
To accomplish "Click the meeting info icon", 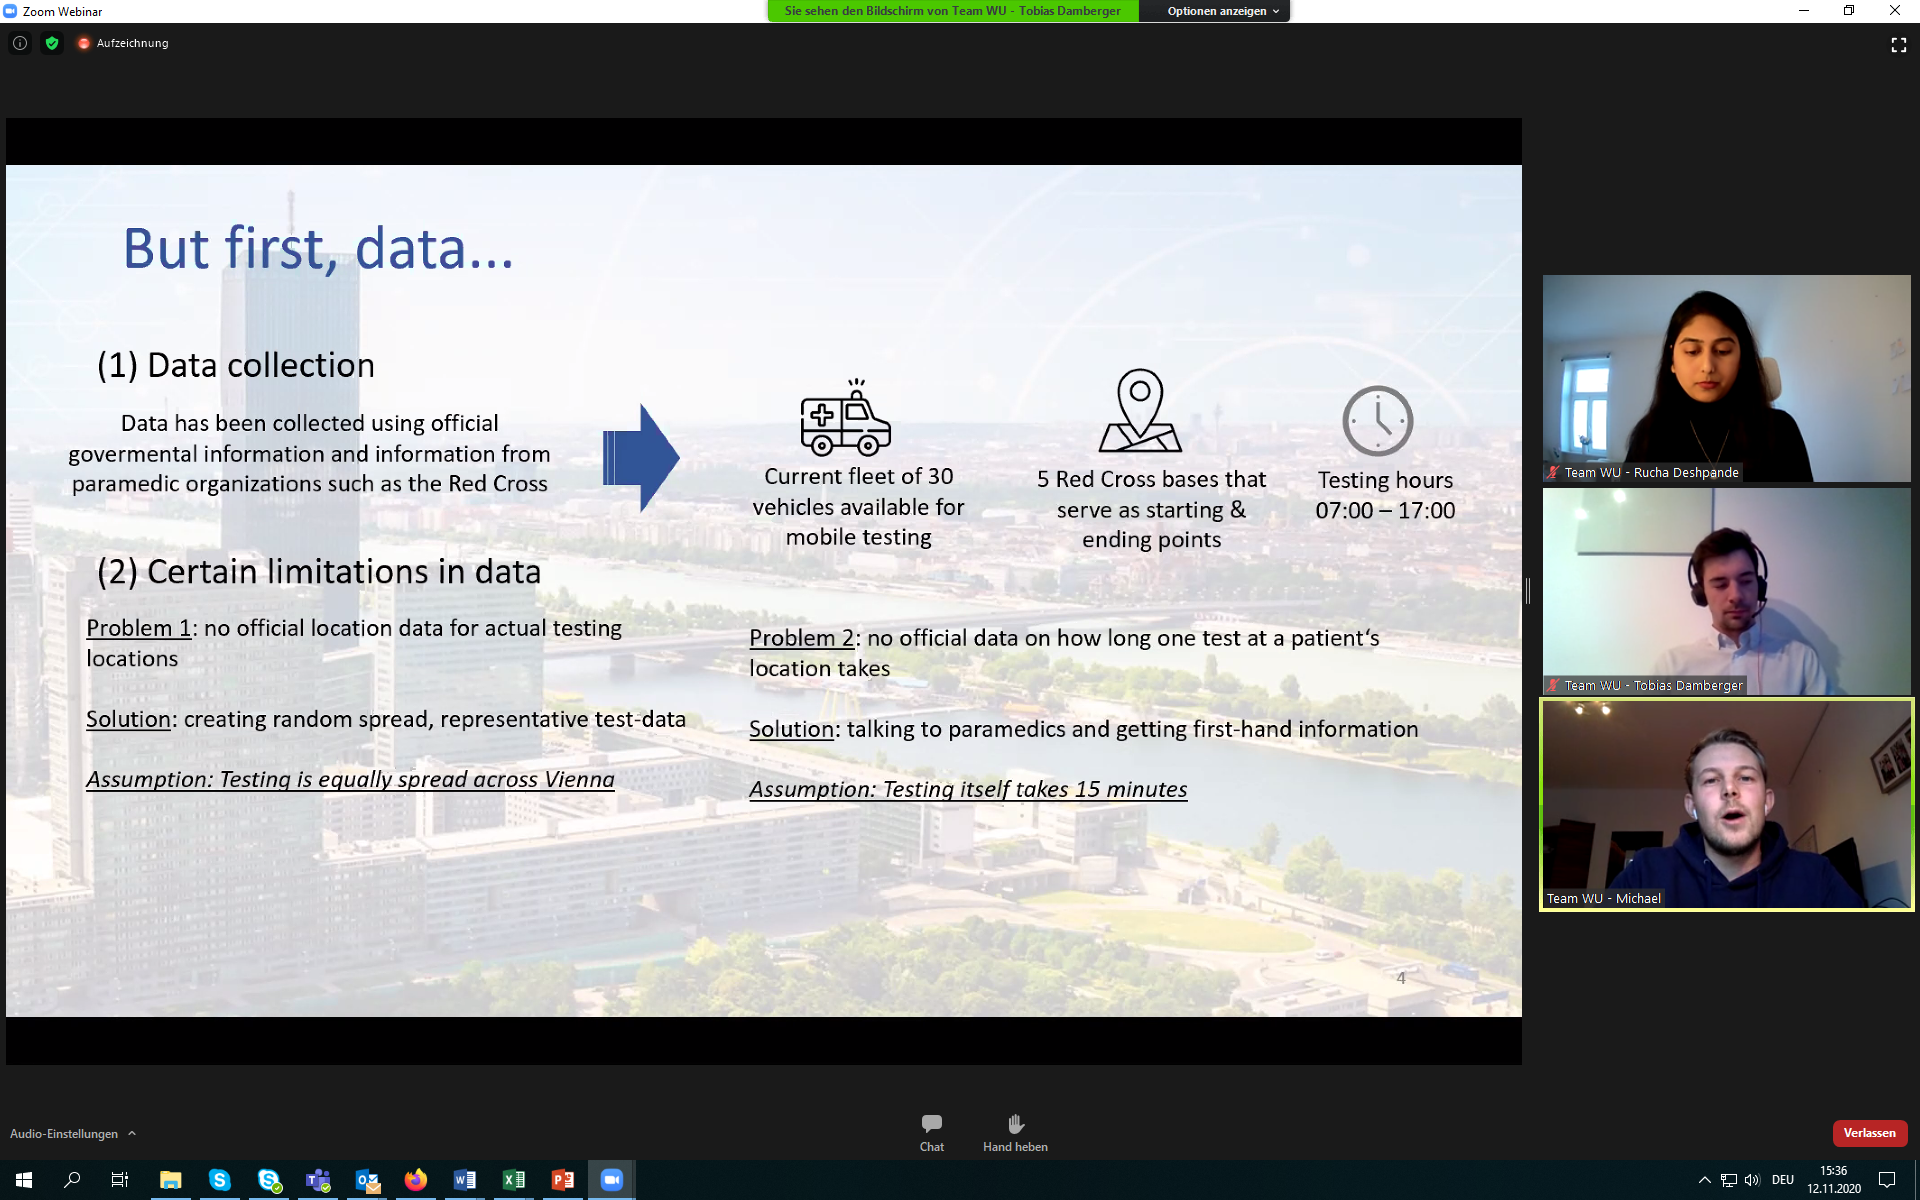I will point(20,43).
